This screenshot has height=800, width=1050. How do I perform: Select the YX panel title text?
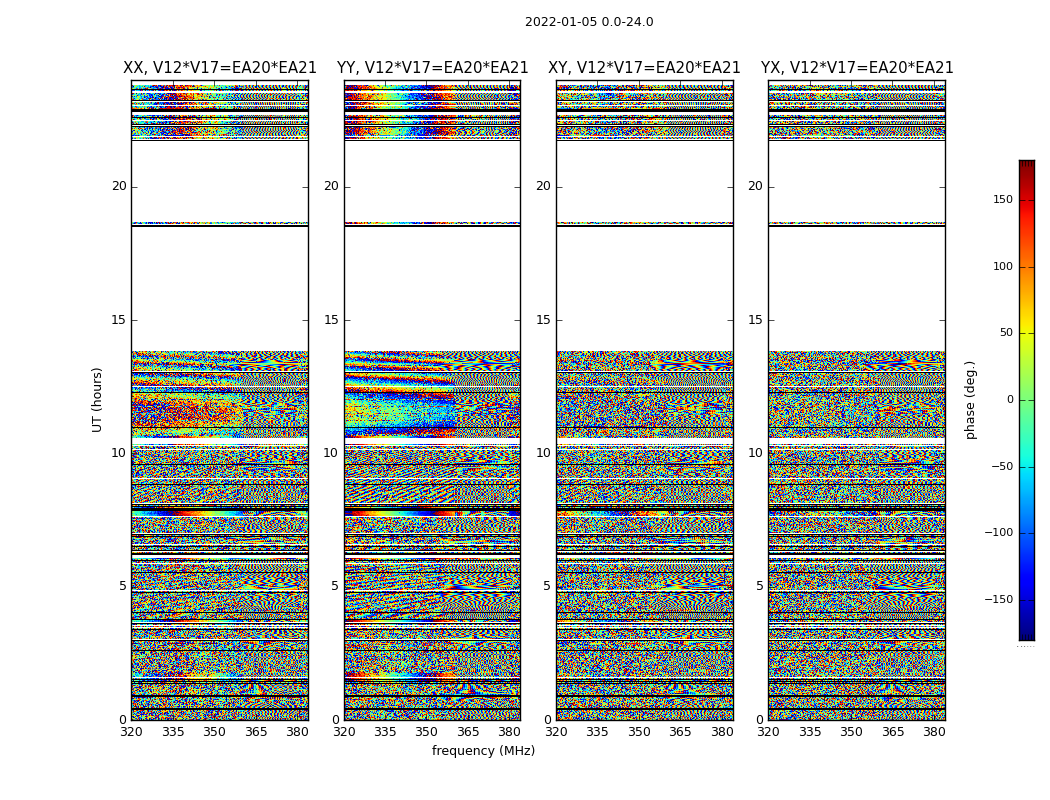[857, 68]
